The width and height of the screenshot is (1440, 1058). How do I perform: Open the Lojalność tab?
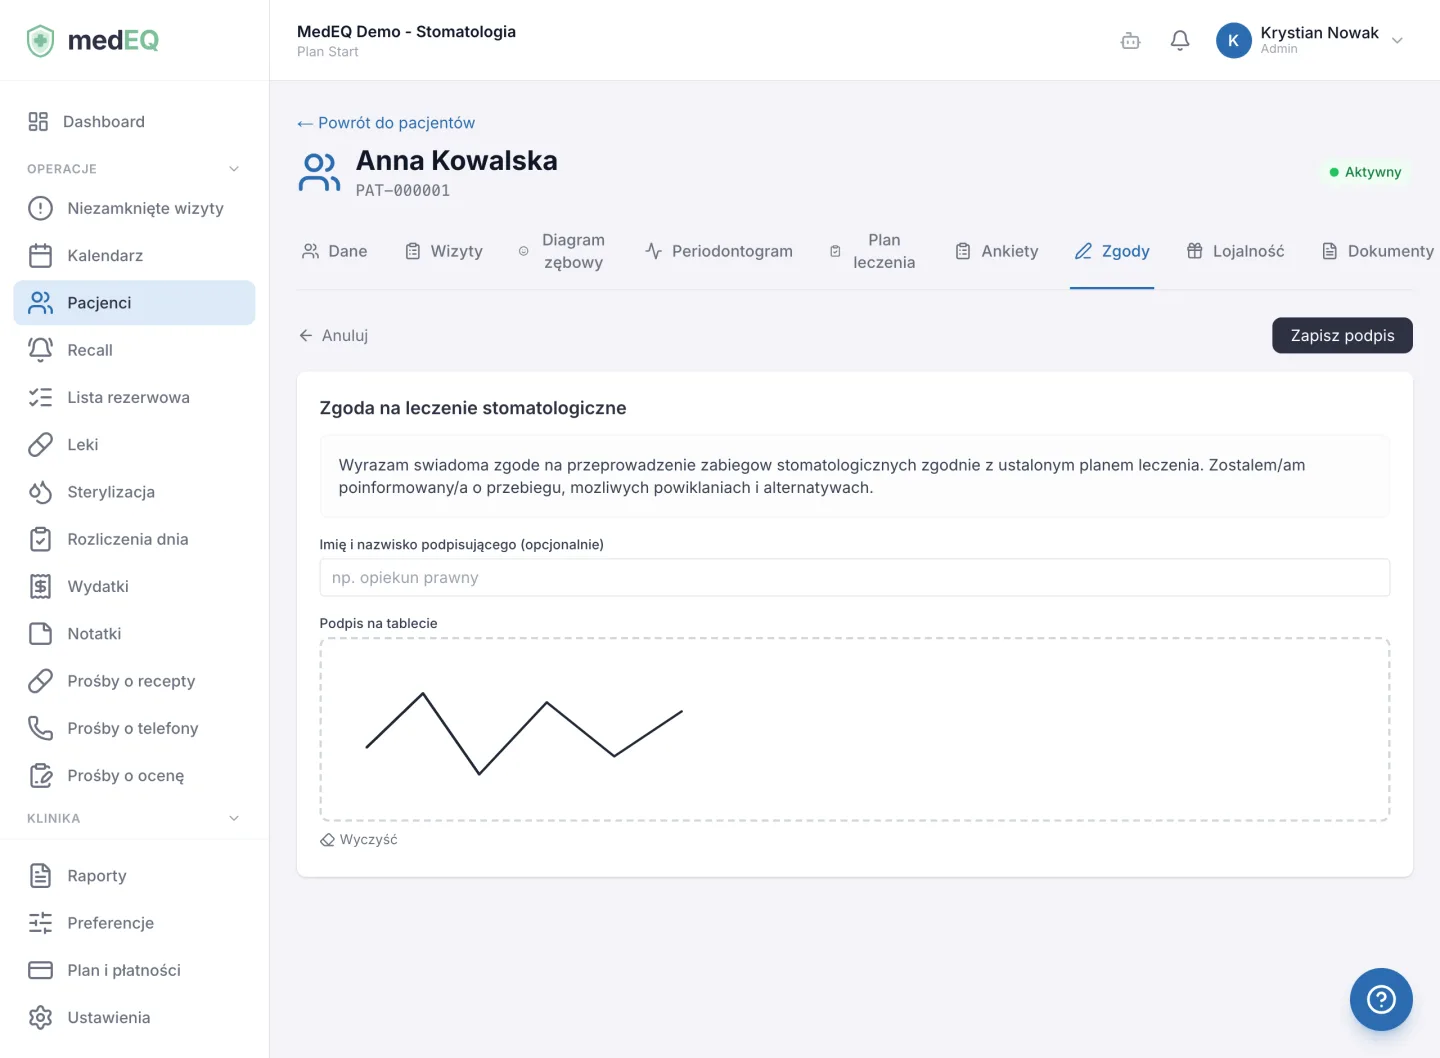pyautogui.click(x=1235, y=251)
